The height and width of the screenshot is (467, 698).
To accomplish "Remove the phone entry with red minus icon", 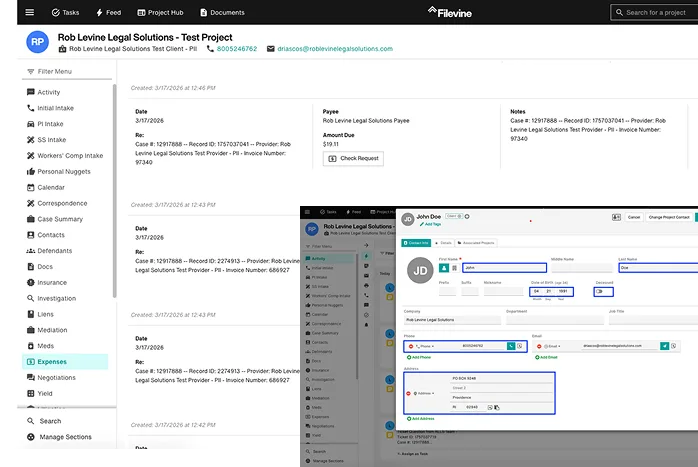I will (411, 346).
